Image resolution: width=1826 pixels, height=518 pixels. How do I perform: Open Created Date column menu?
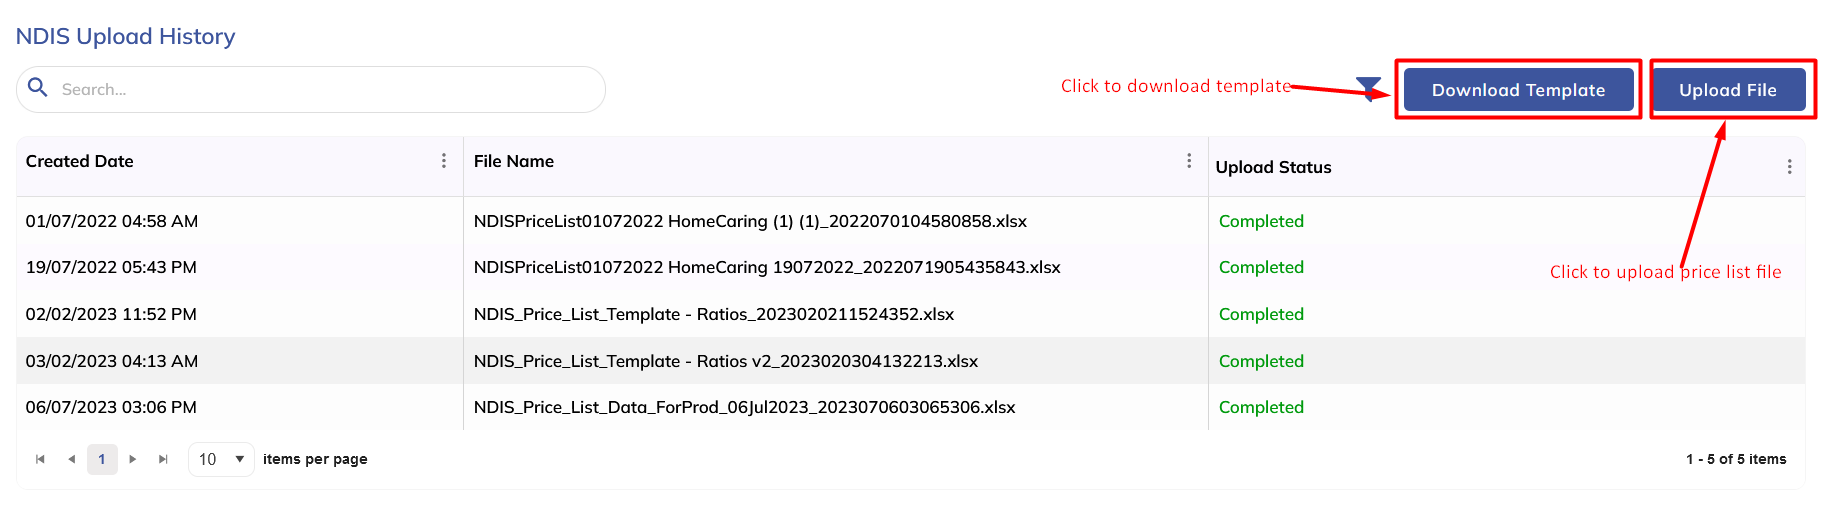coord(444,161)
